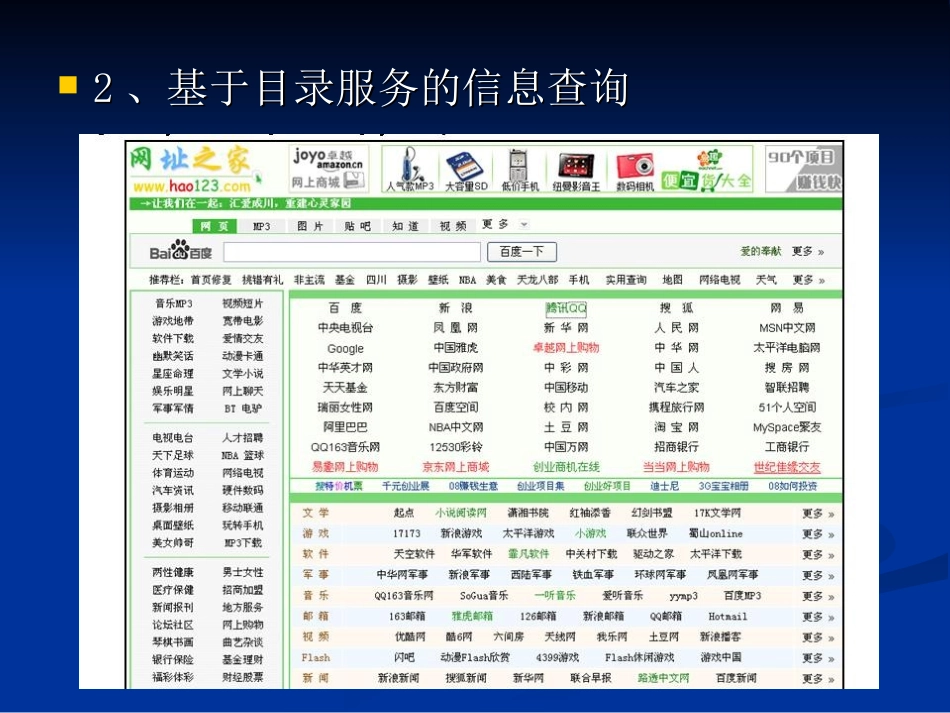Open the 搜狐 site link
This screenshot has height=713, width=950.
676,308
